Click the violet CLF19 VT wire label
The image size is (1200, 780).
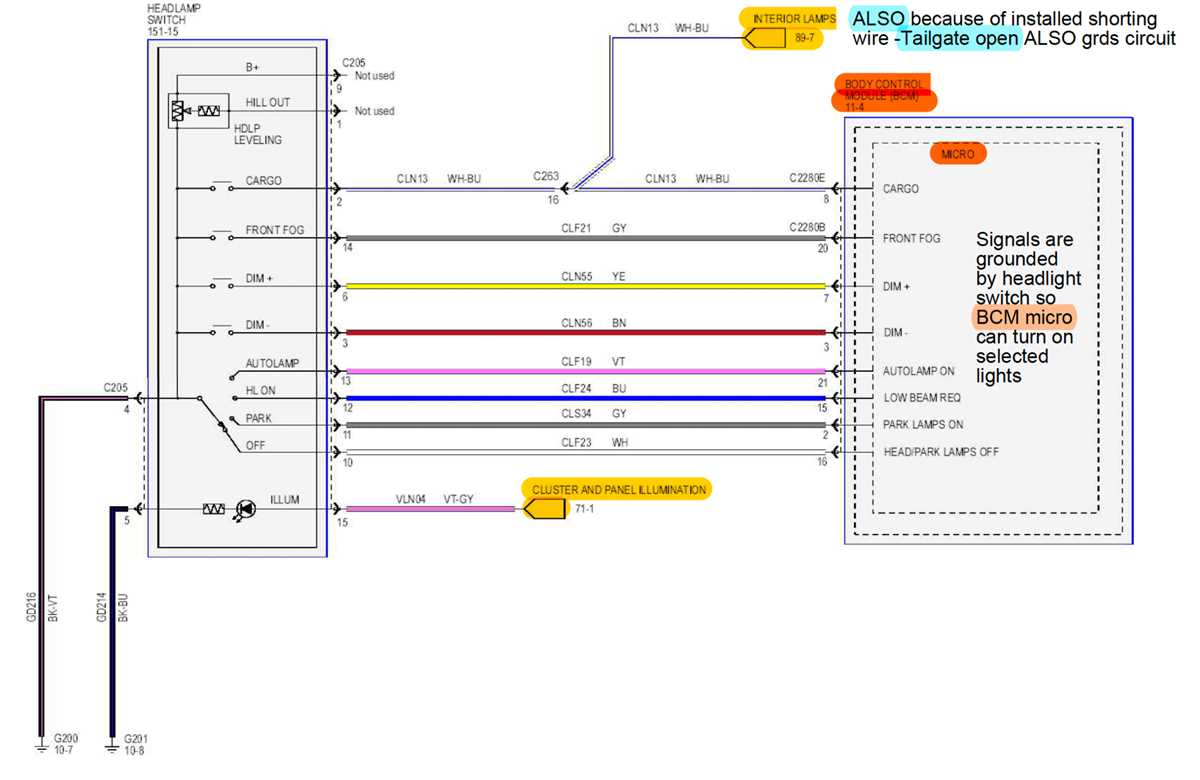tap(594, 361)
